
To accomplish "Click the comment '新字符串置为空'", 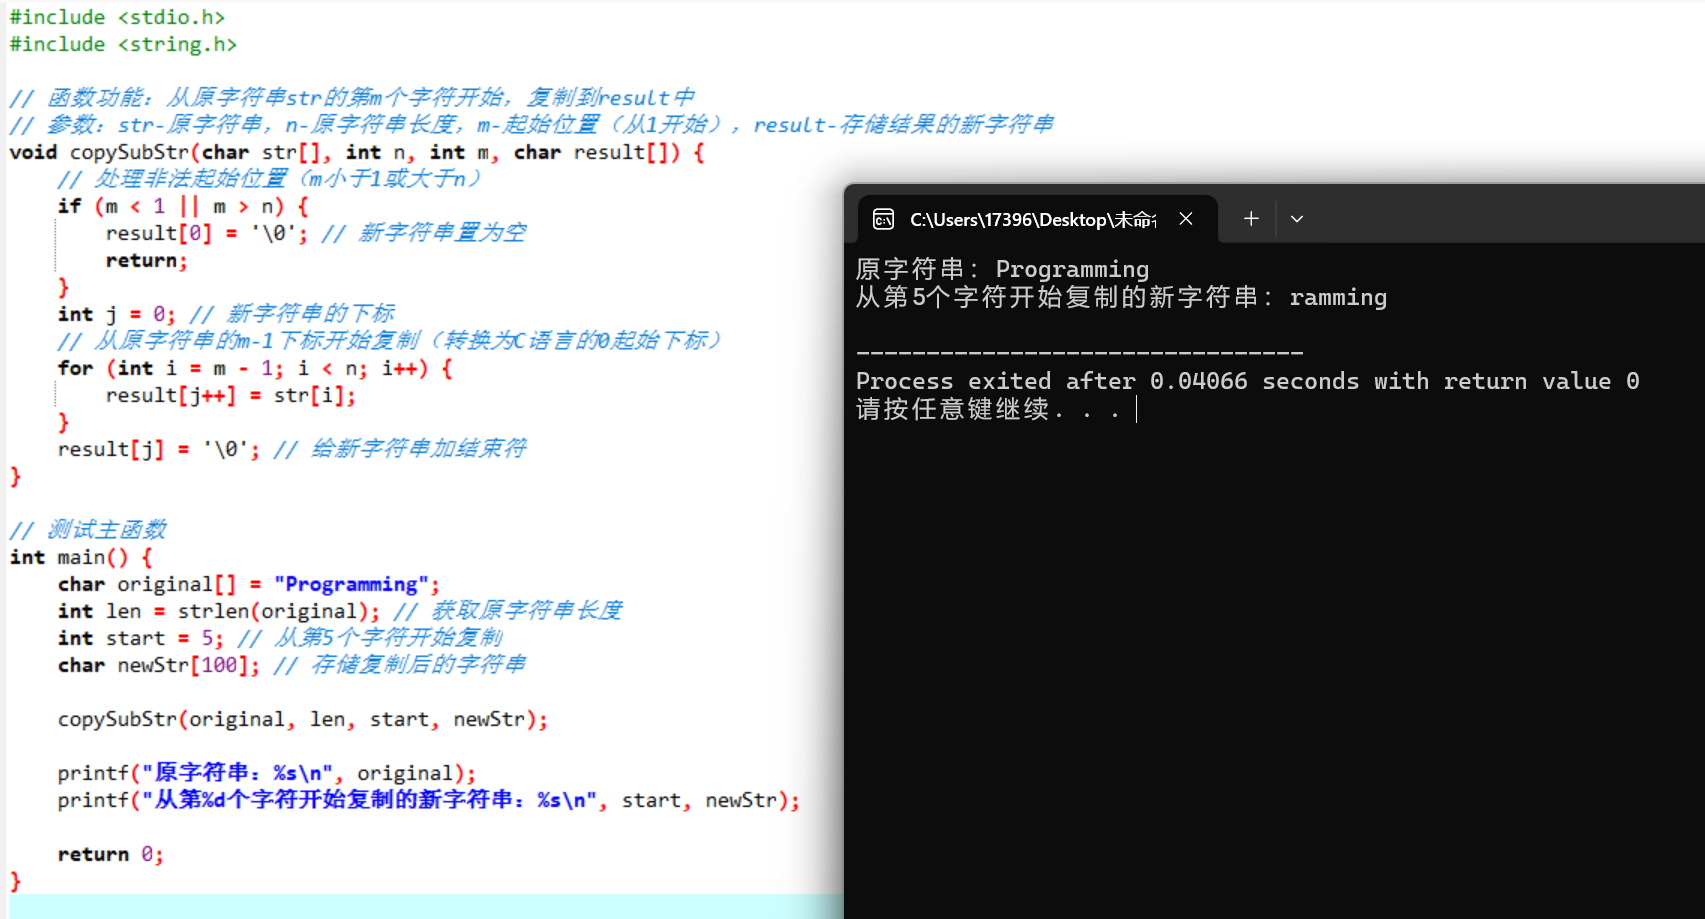I will pos(424,233).
